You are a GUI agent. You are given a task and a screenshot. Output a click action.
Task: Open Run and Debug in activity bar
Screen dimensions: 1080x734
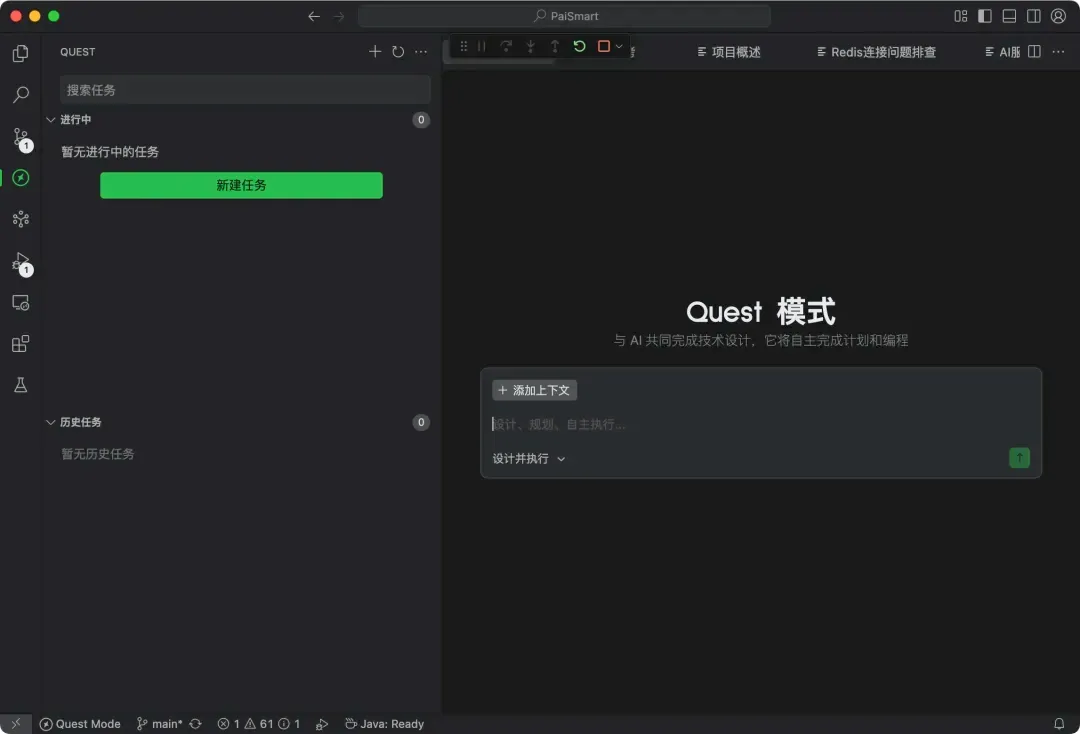tap(21, 262)
